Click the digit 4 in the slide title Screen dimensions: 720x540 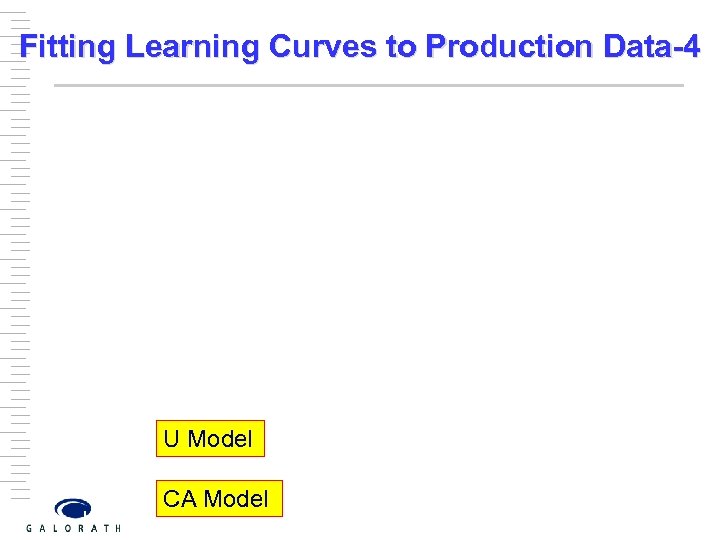(x=691, y=47)
